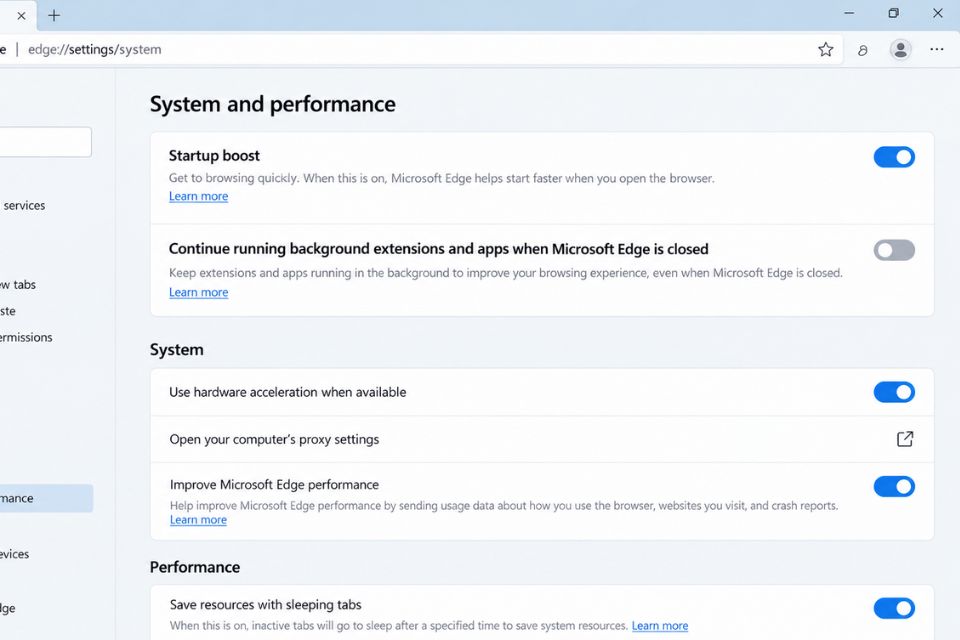Disable Save resources with sleeping tabs toggle

pyautogui.click(x=894, y=608)
